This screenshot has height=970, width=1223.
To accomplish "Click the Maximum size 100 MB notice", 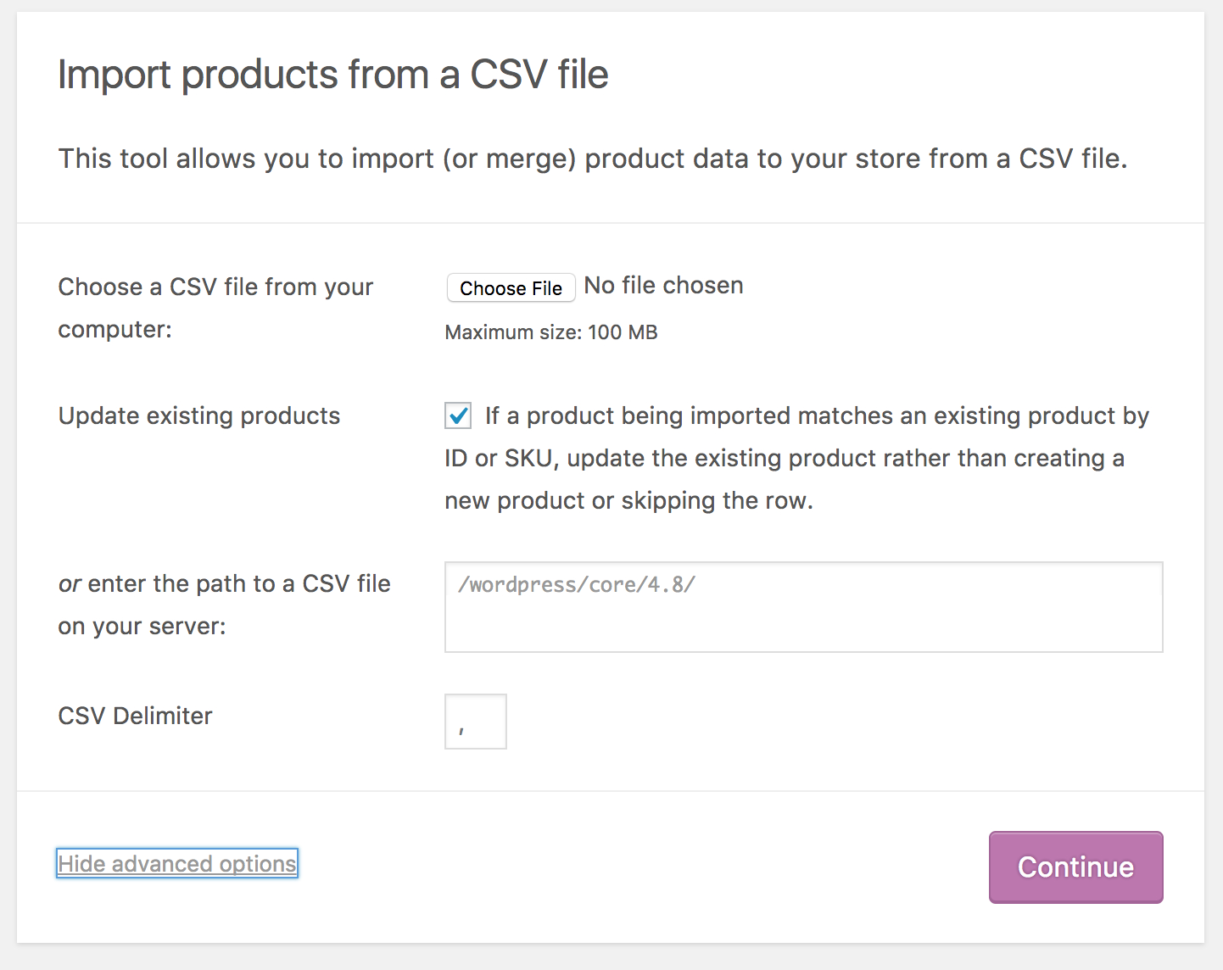I will (x=551, y=331).
